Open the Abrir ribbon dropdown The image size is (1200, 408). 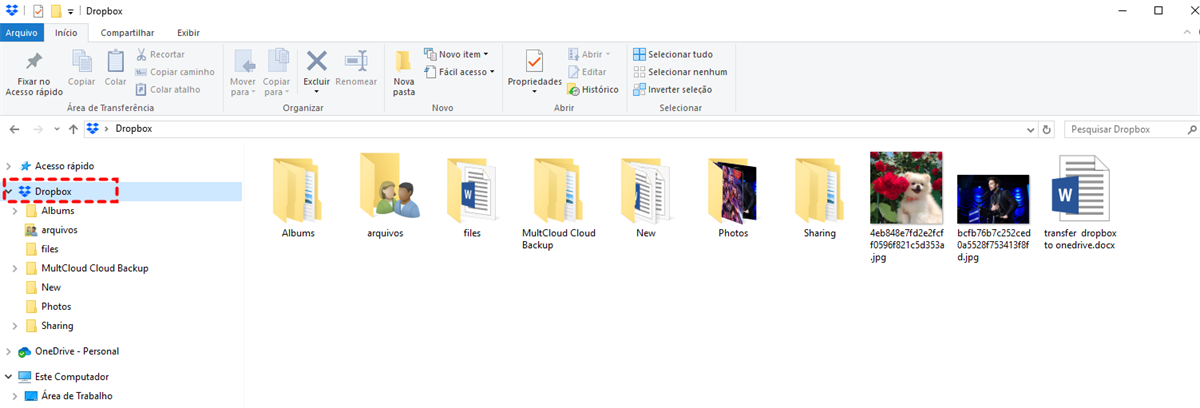(589, 54)
